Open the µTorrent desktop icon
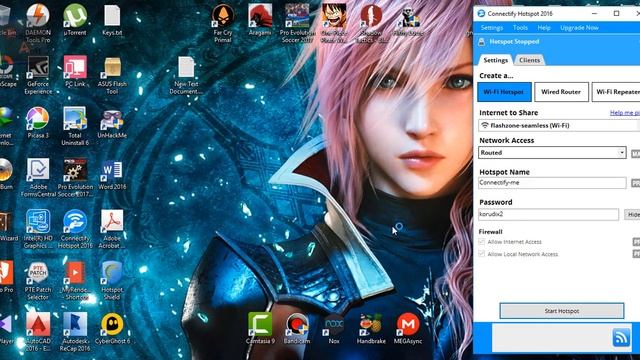640x360 pixels. coord(75,20)
